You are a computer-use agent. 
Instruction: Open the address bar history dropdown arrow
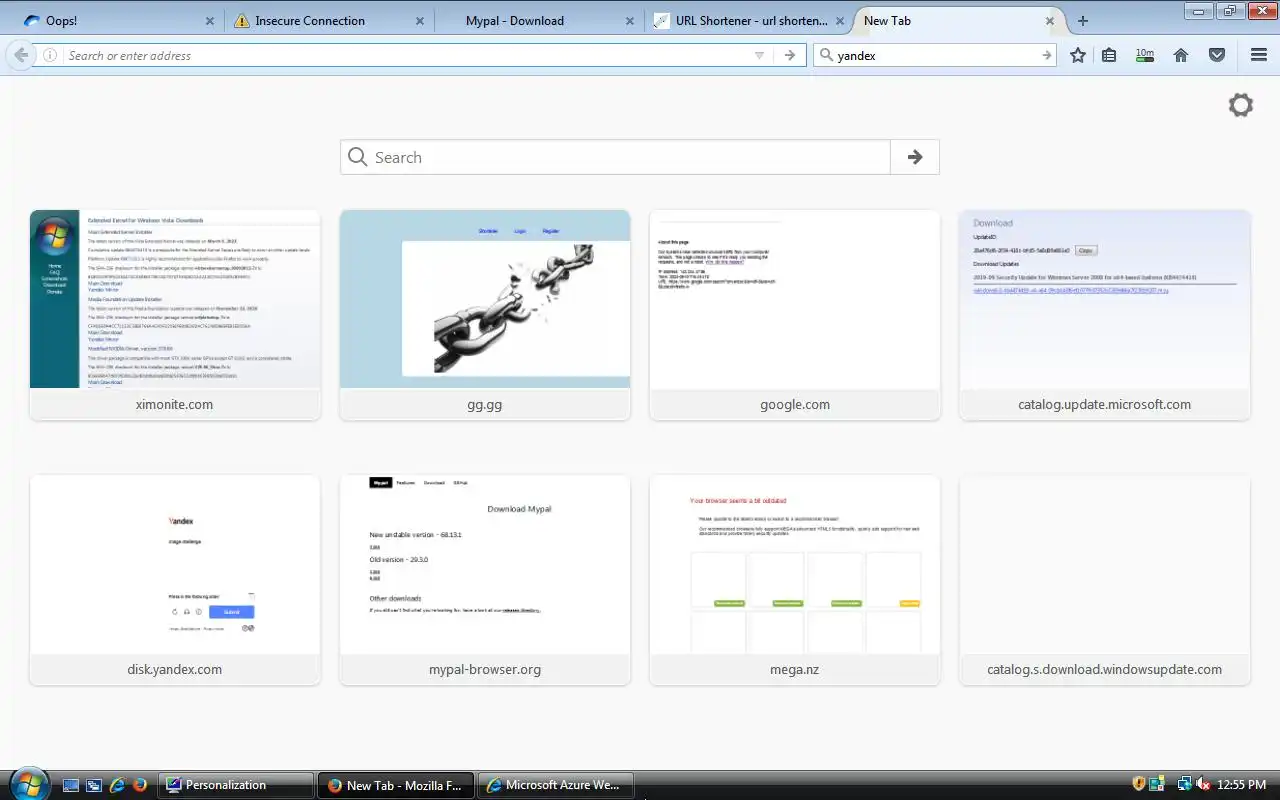point(759,56)
